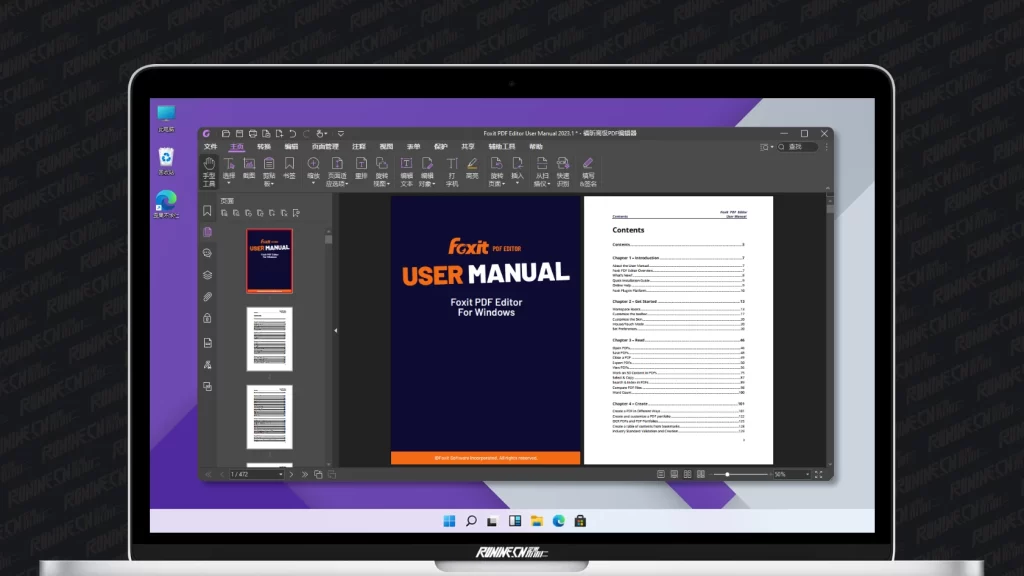Select the Edit Text (编辑文本) tool
This screenshot has height=576, width=1024.
coord(407,167)
